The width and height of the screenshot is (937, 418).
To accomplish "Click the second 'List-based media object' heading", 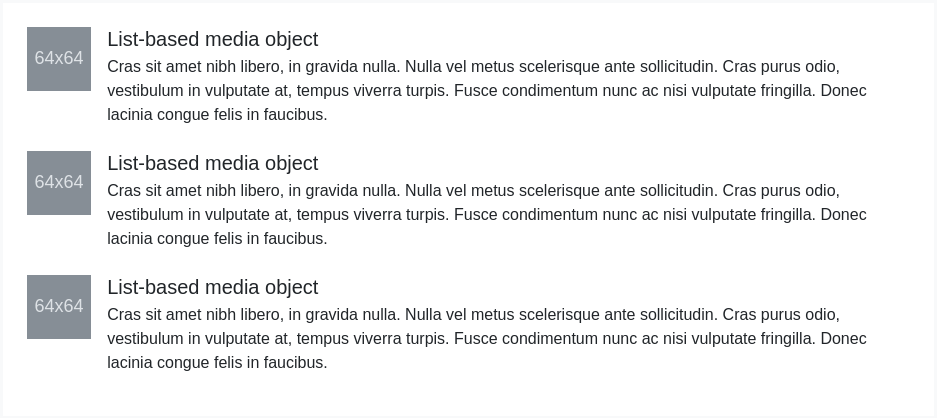I will tap(212, 163).
